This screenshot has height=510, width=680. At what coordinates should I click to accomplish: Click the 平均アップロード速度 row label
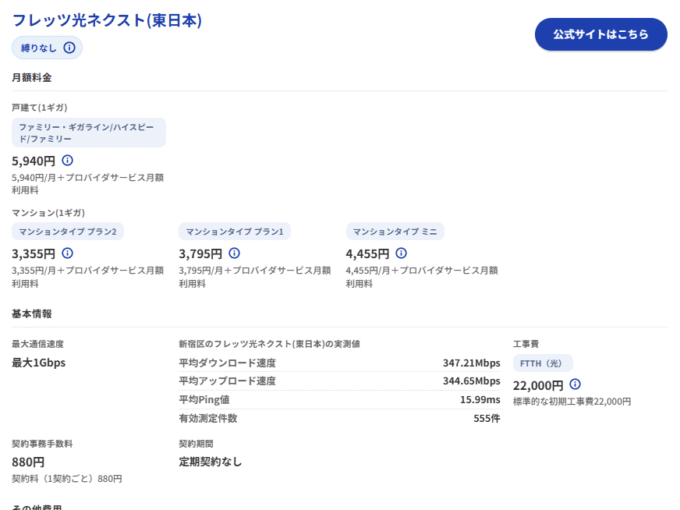(x=227, y=381)
